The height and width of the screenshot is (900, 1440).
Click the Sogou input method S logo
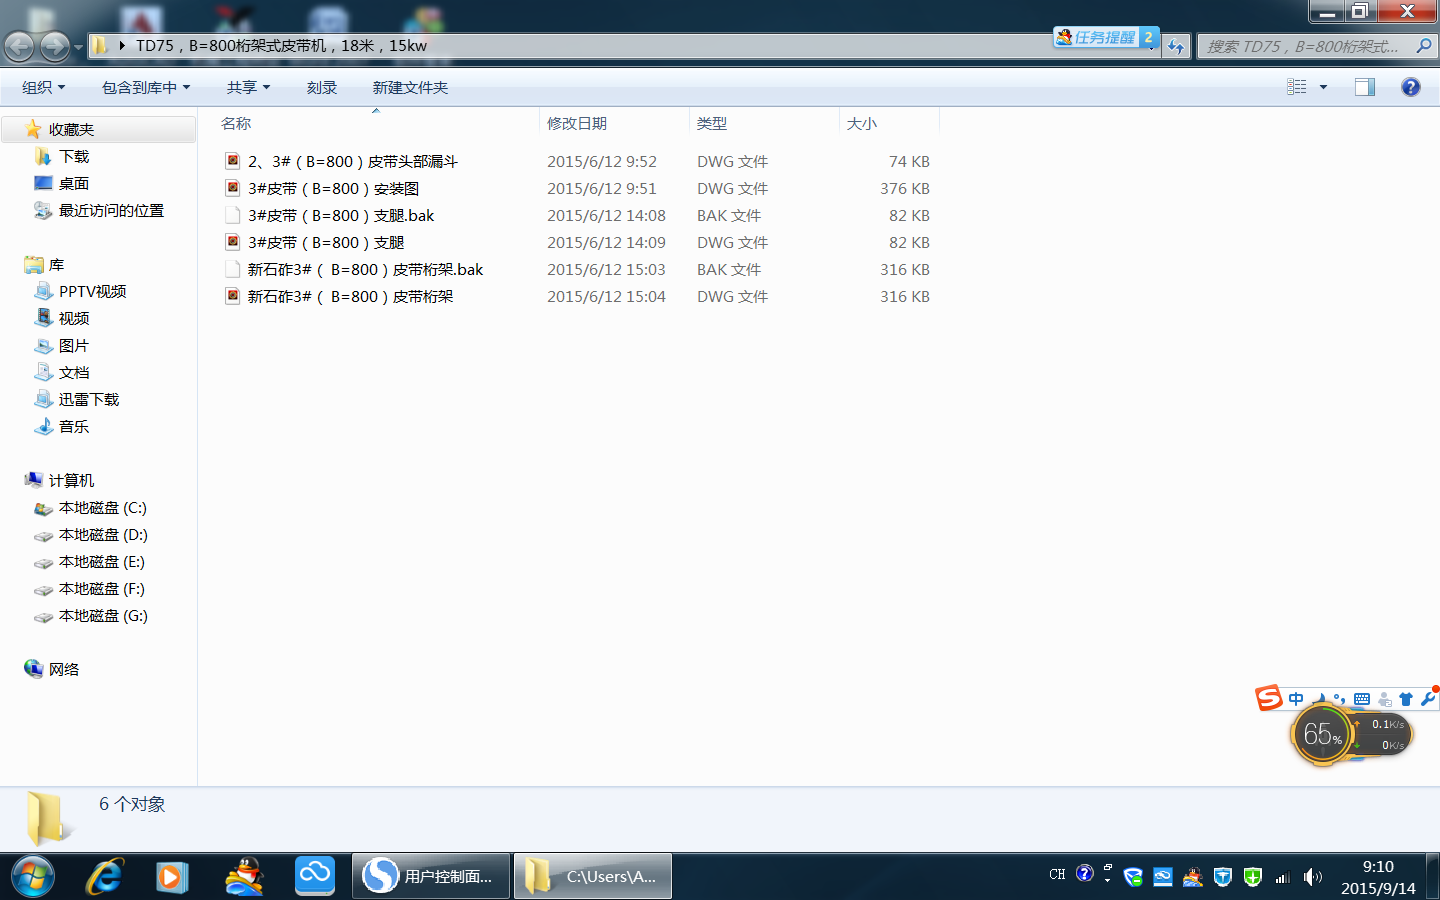tap(1269, 697)
